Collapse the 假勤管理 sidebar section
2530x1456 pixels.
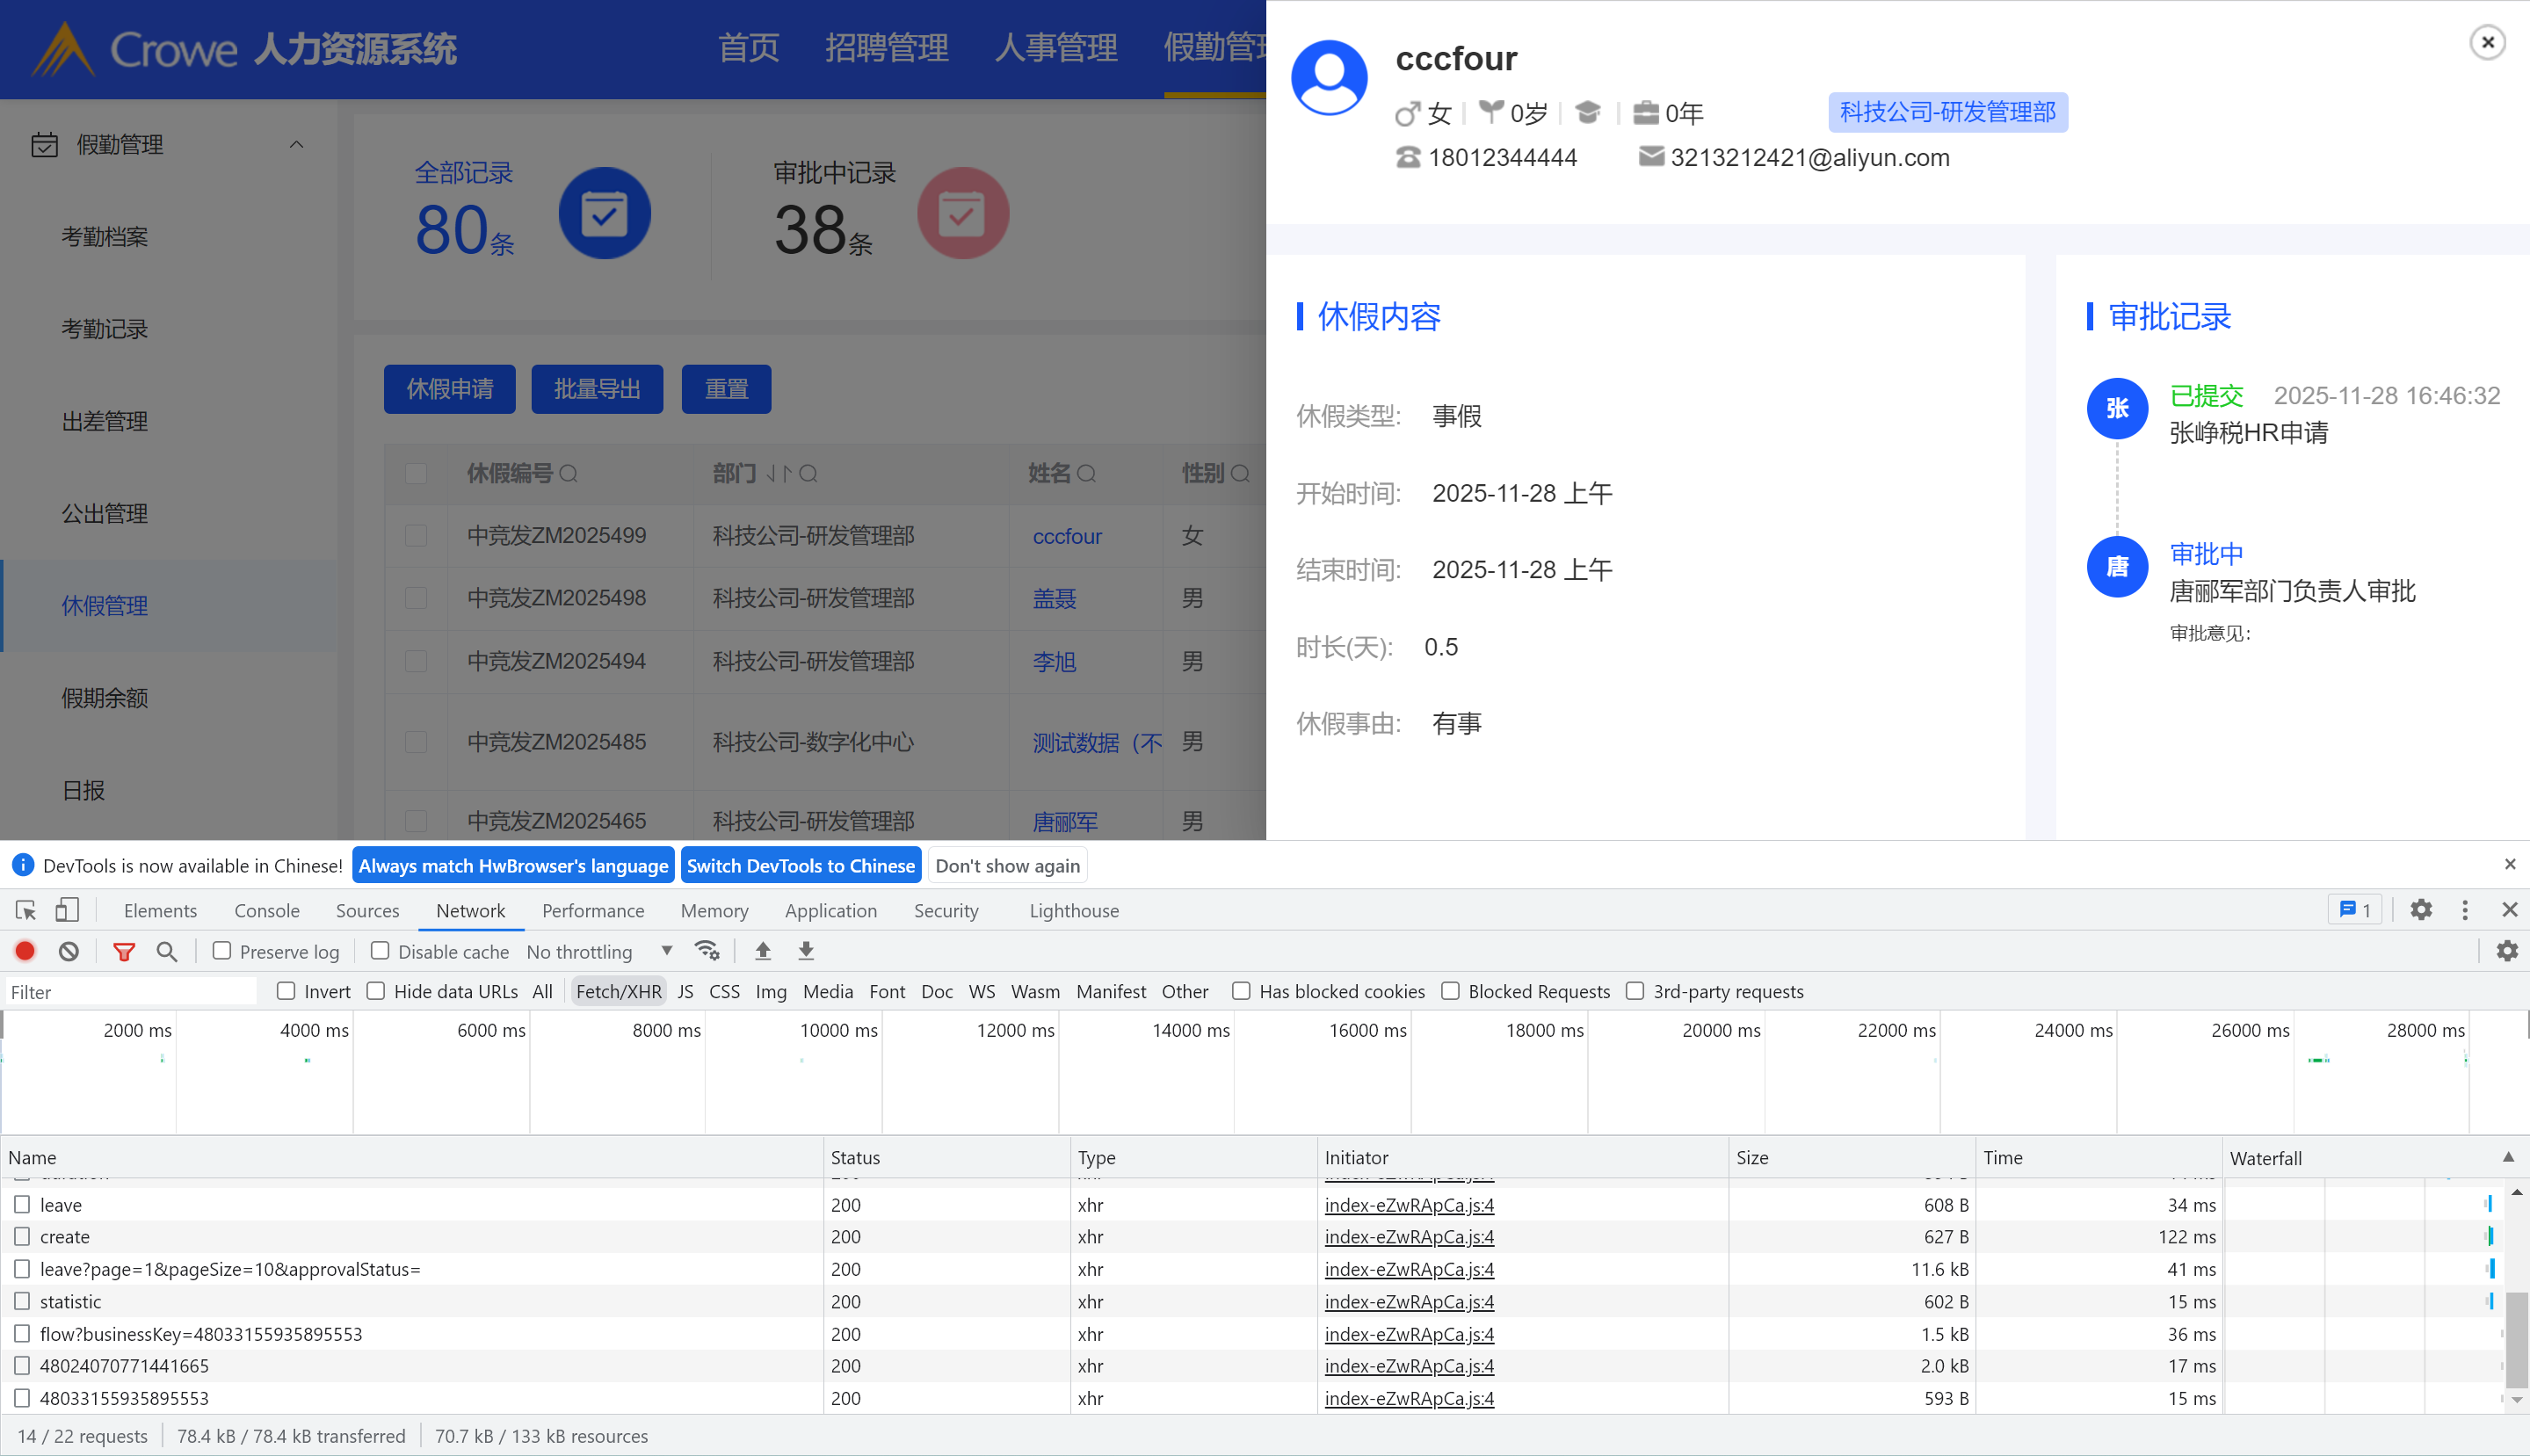[296, 145]
